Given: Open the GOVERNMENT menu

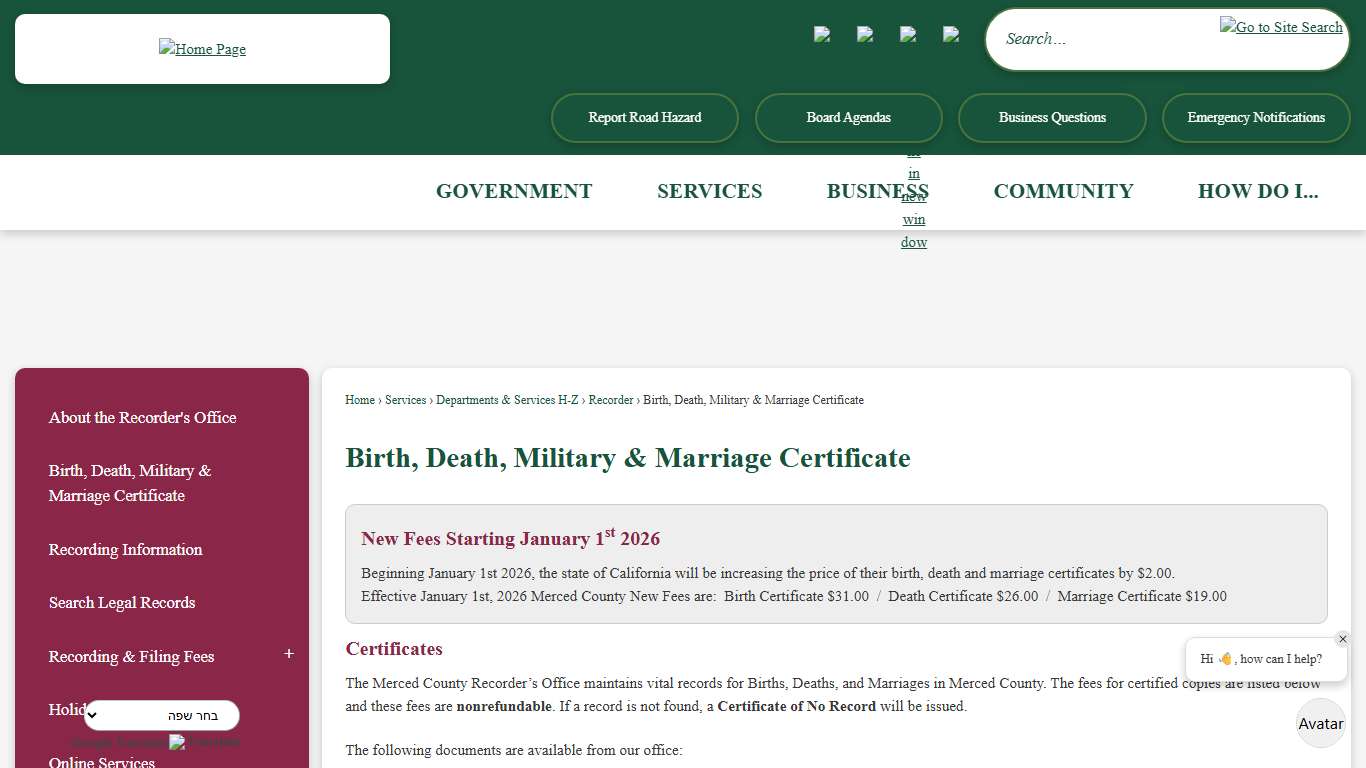Looking at the screenshot, I should 513,191.
